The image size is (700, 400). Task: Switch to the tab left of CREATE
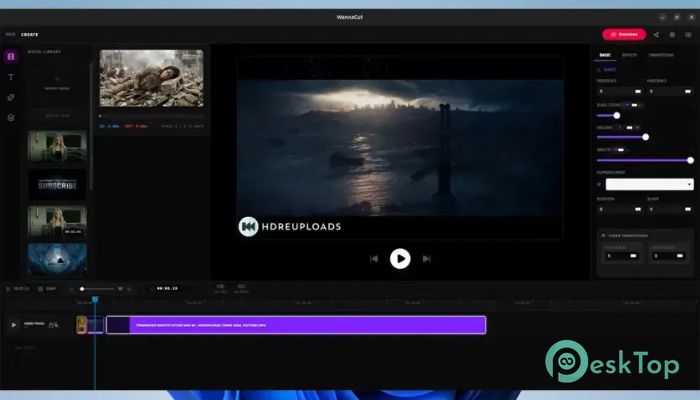10,34
